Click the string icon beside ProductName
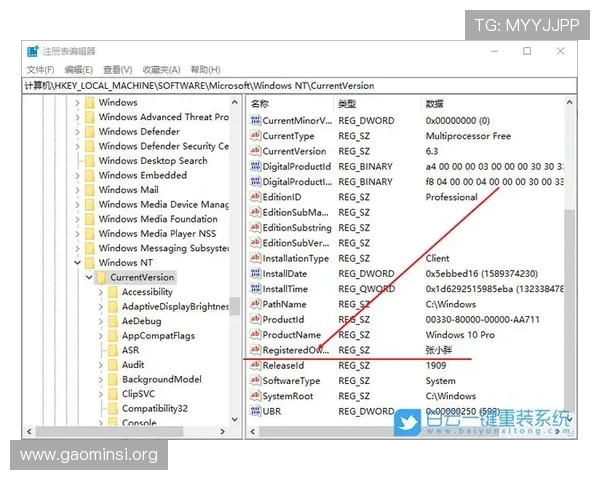 (254, 335)
